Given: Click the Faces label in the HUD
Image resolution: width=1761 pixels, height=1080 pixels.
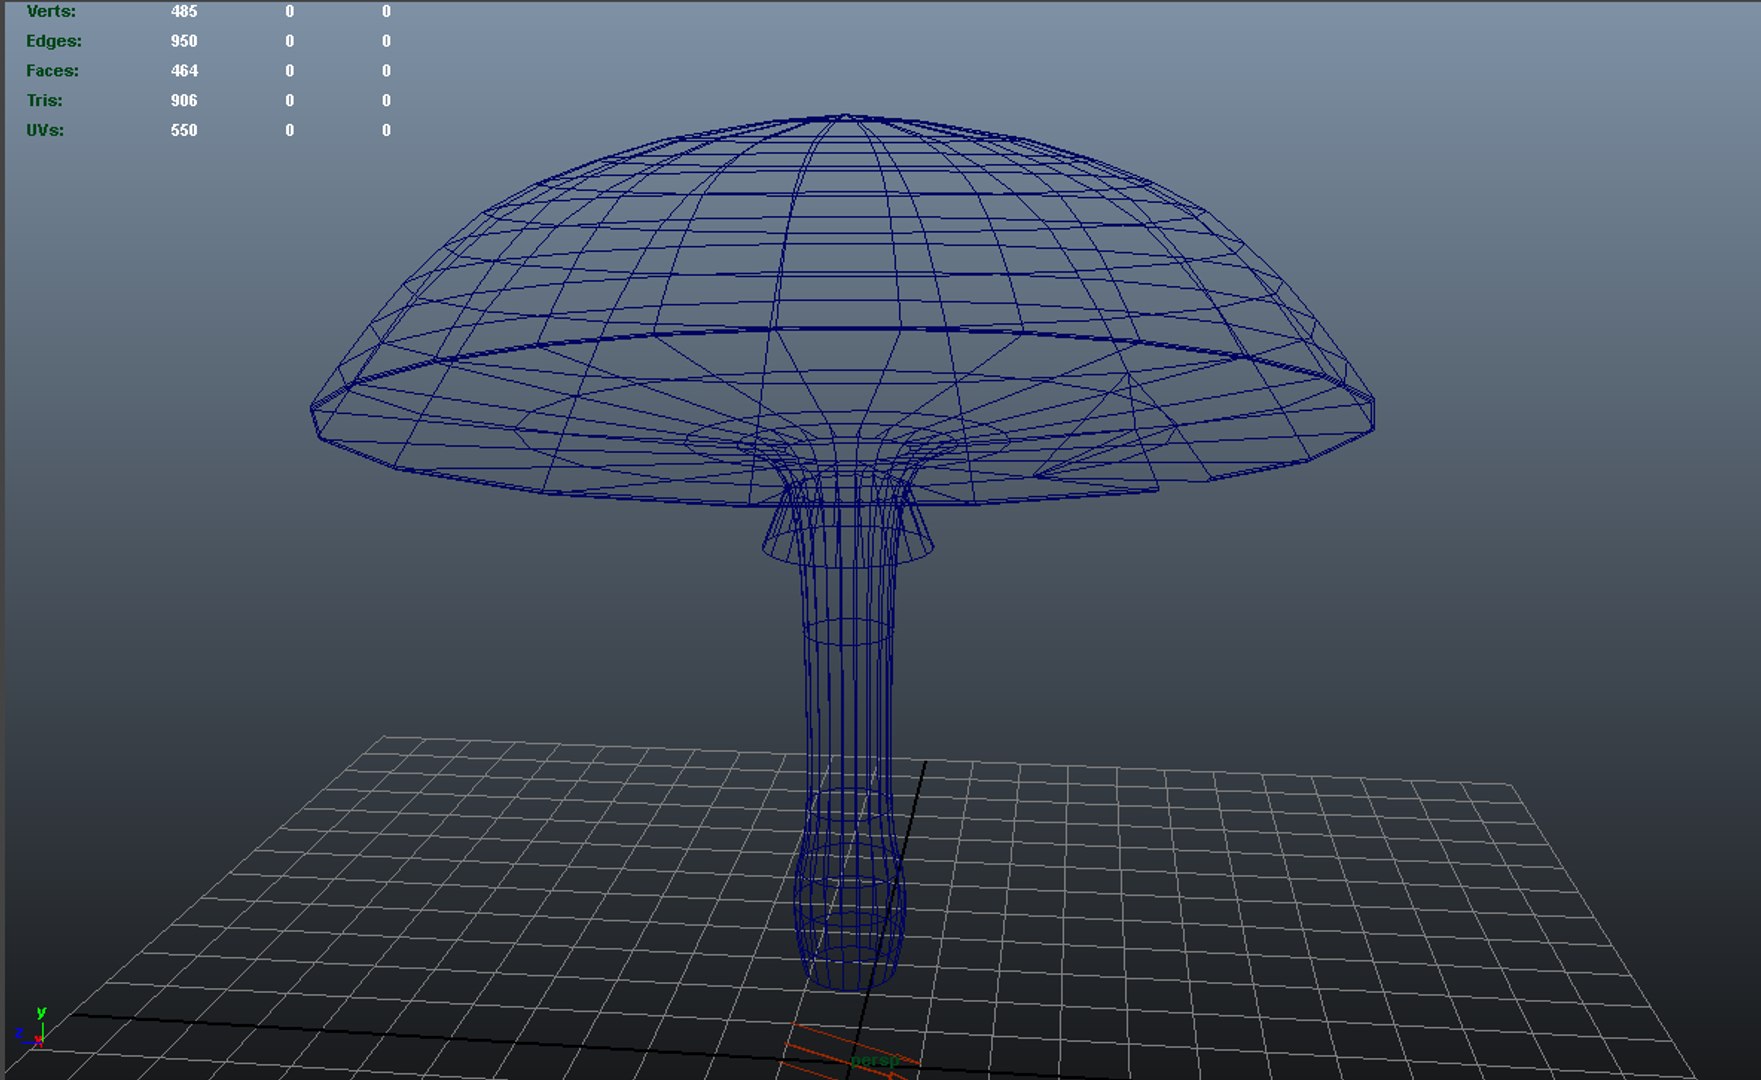Looking at the screenshot, I should (x=52, y=71).
